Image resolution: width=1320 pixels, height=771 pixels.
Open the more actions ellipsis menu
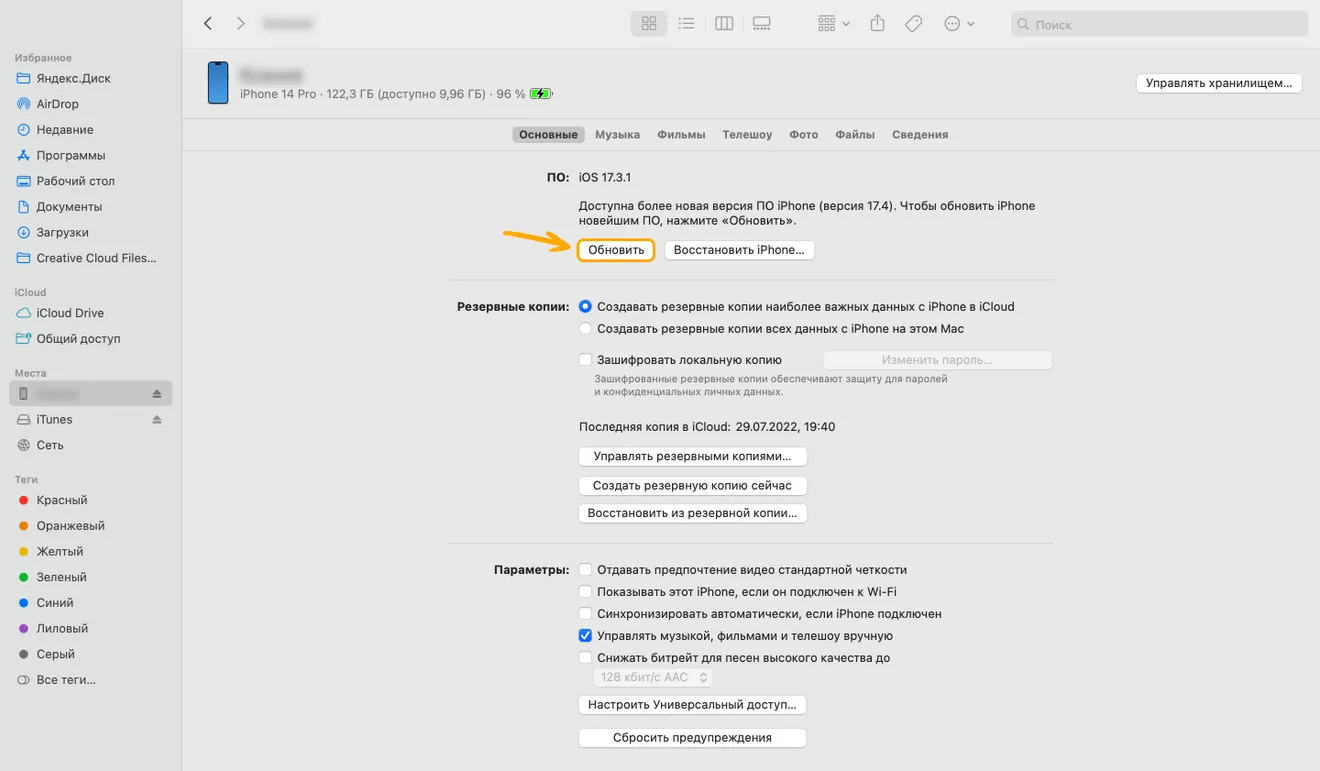pos(959,23)
